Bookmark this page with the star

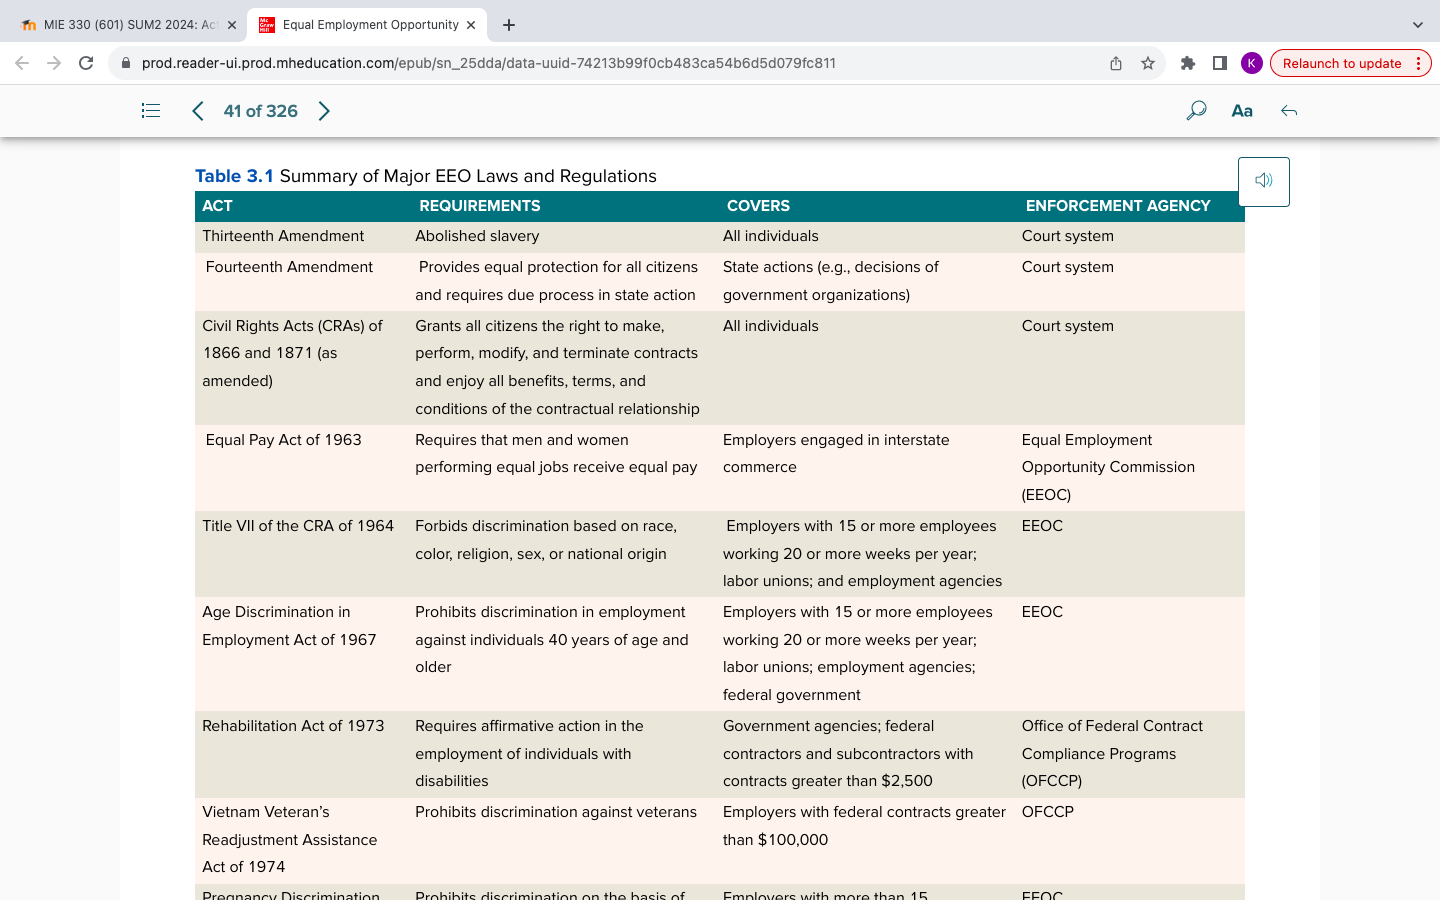1148,63
